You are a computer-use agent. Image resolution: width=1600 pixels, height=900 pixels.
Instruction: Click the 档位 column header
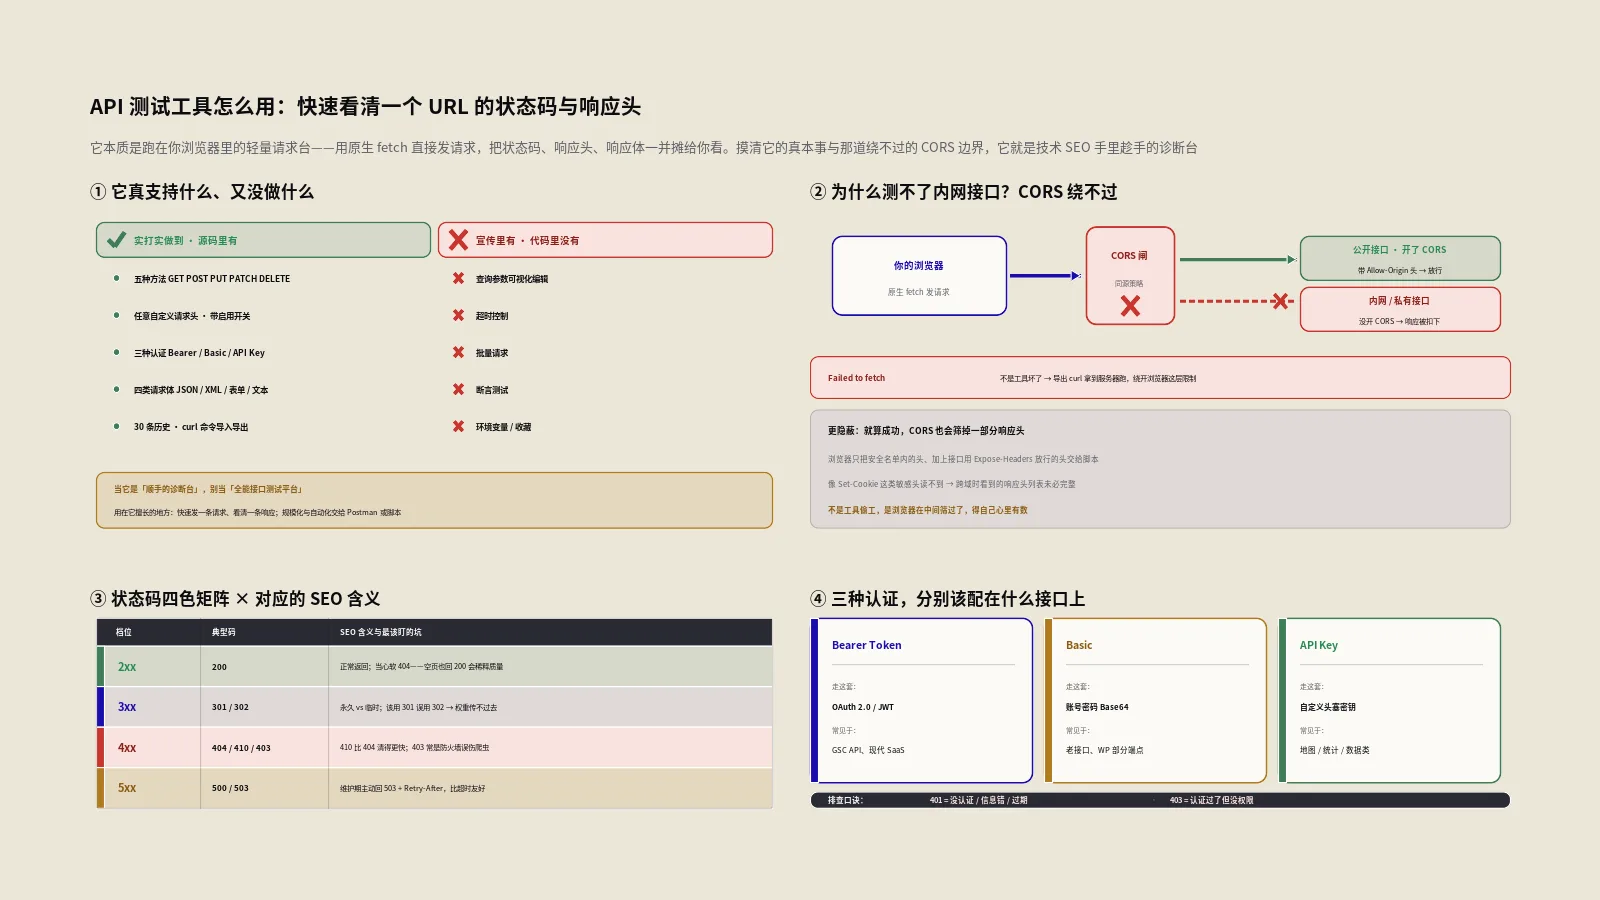pos(124,632)
